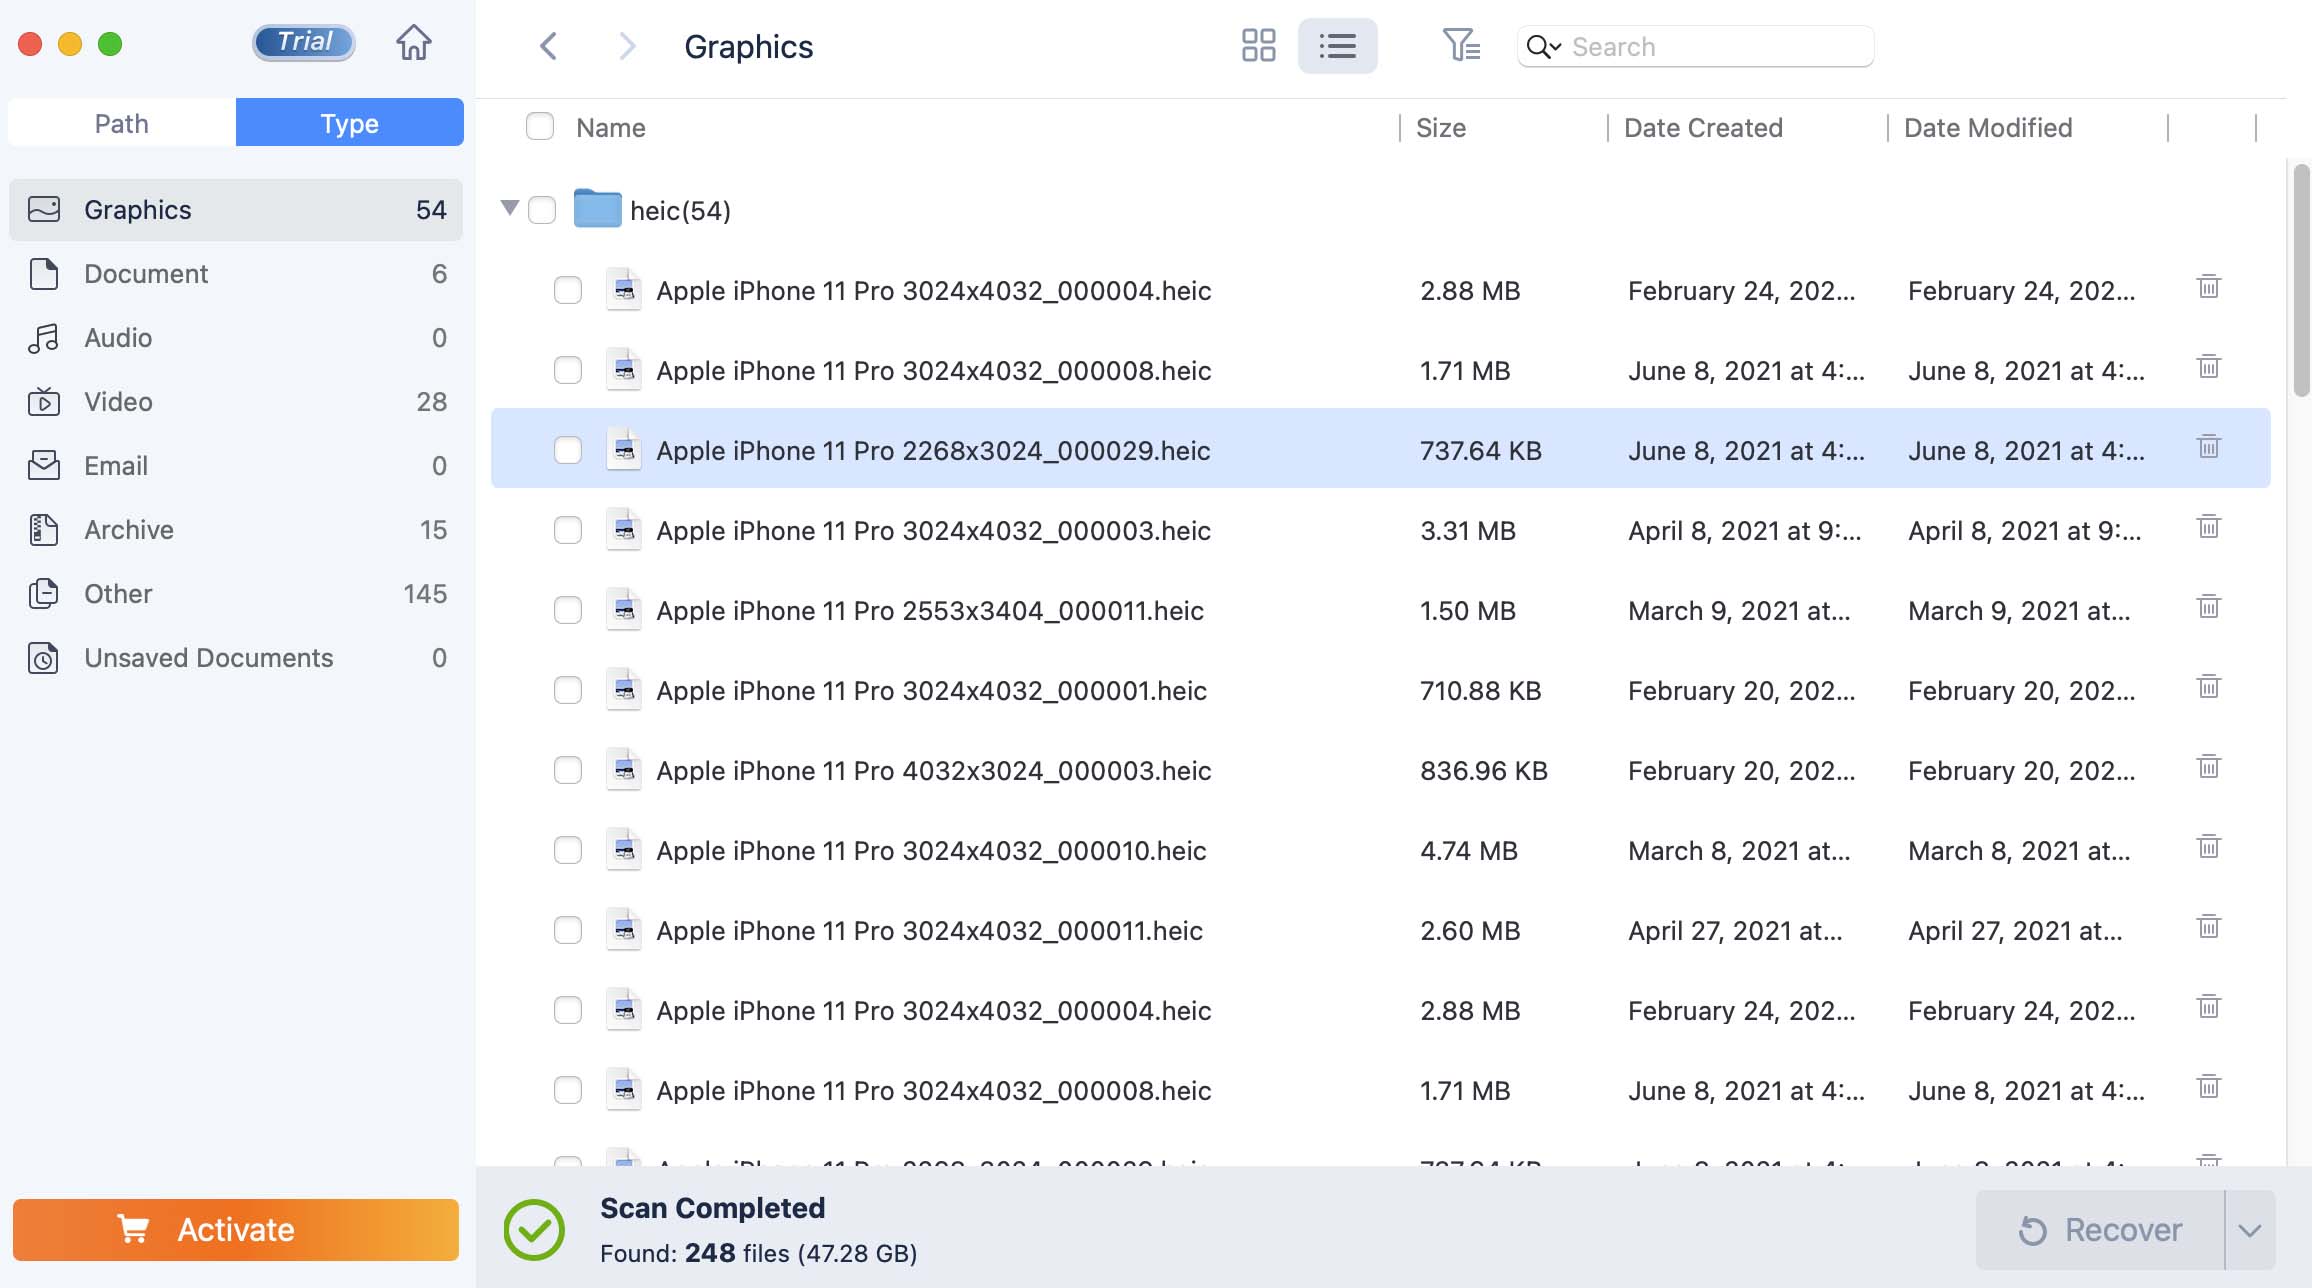Select Audio category in sidebar
Image resolution: width=2312 pixels, height=1288 pixels.
point(236,338)
